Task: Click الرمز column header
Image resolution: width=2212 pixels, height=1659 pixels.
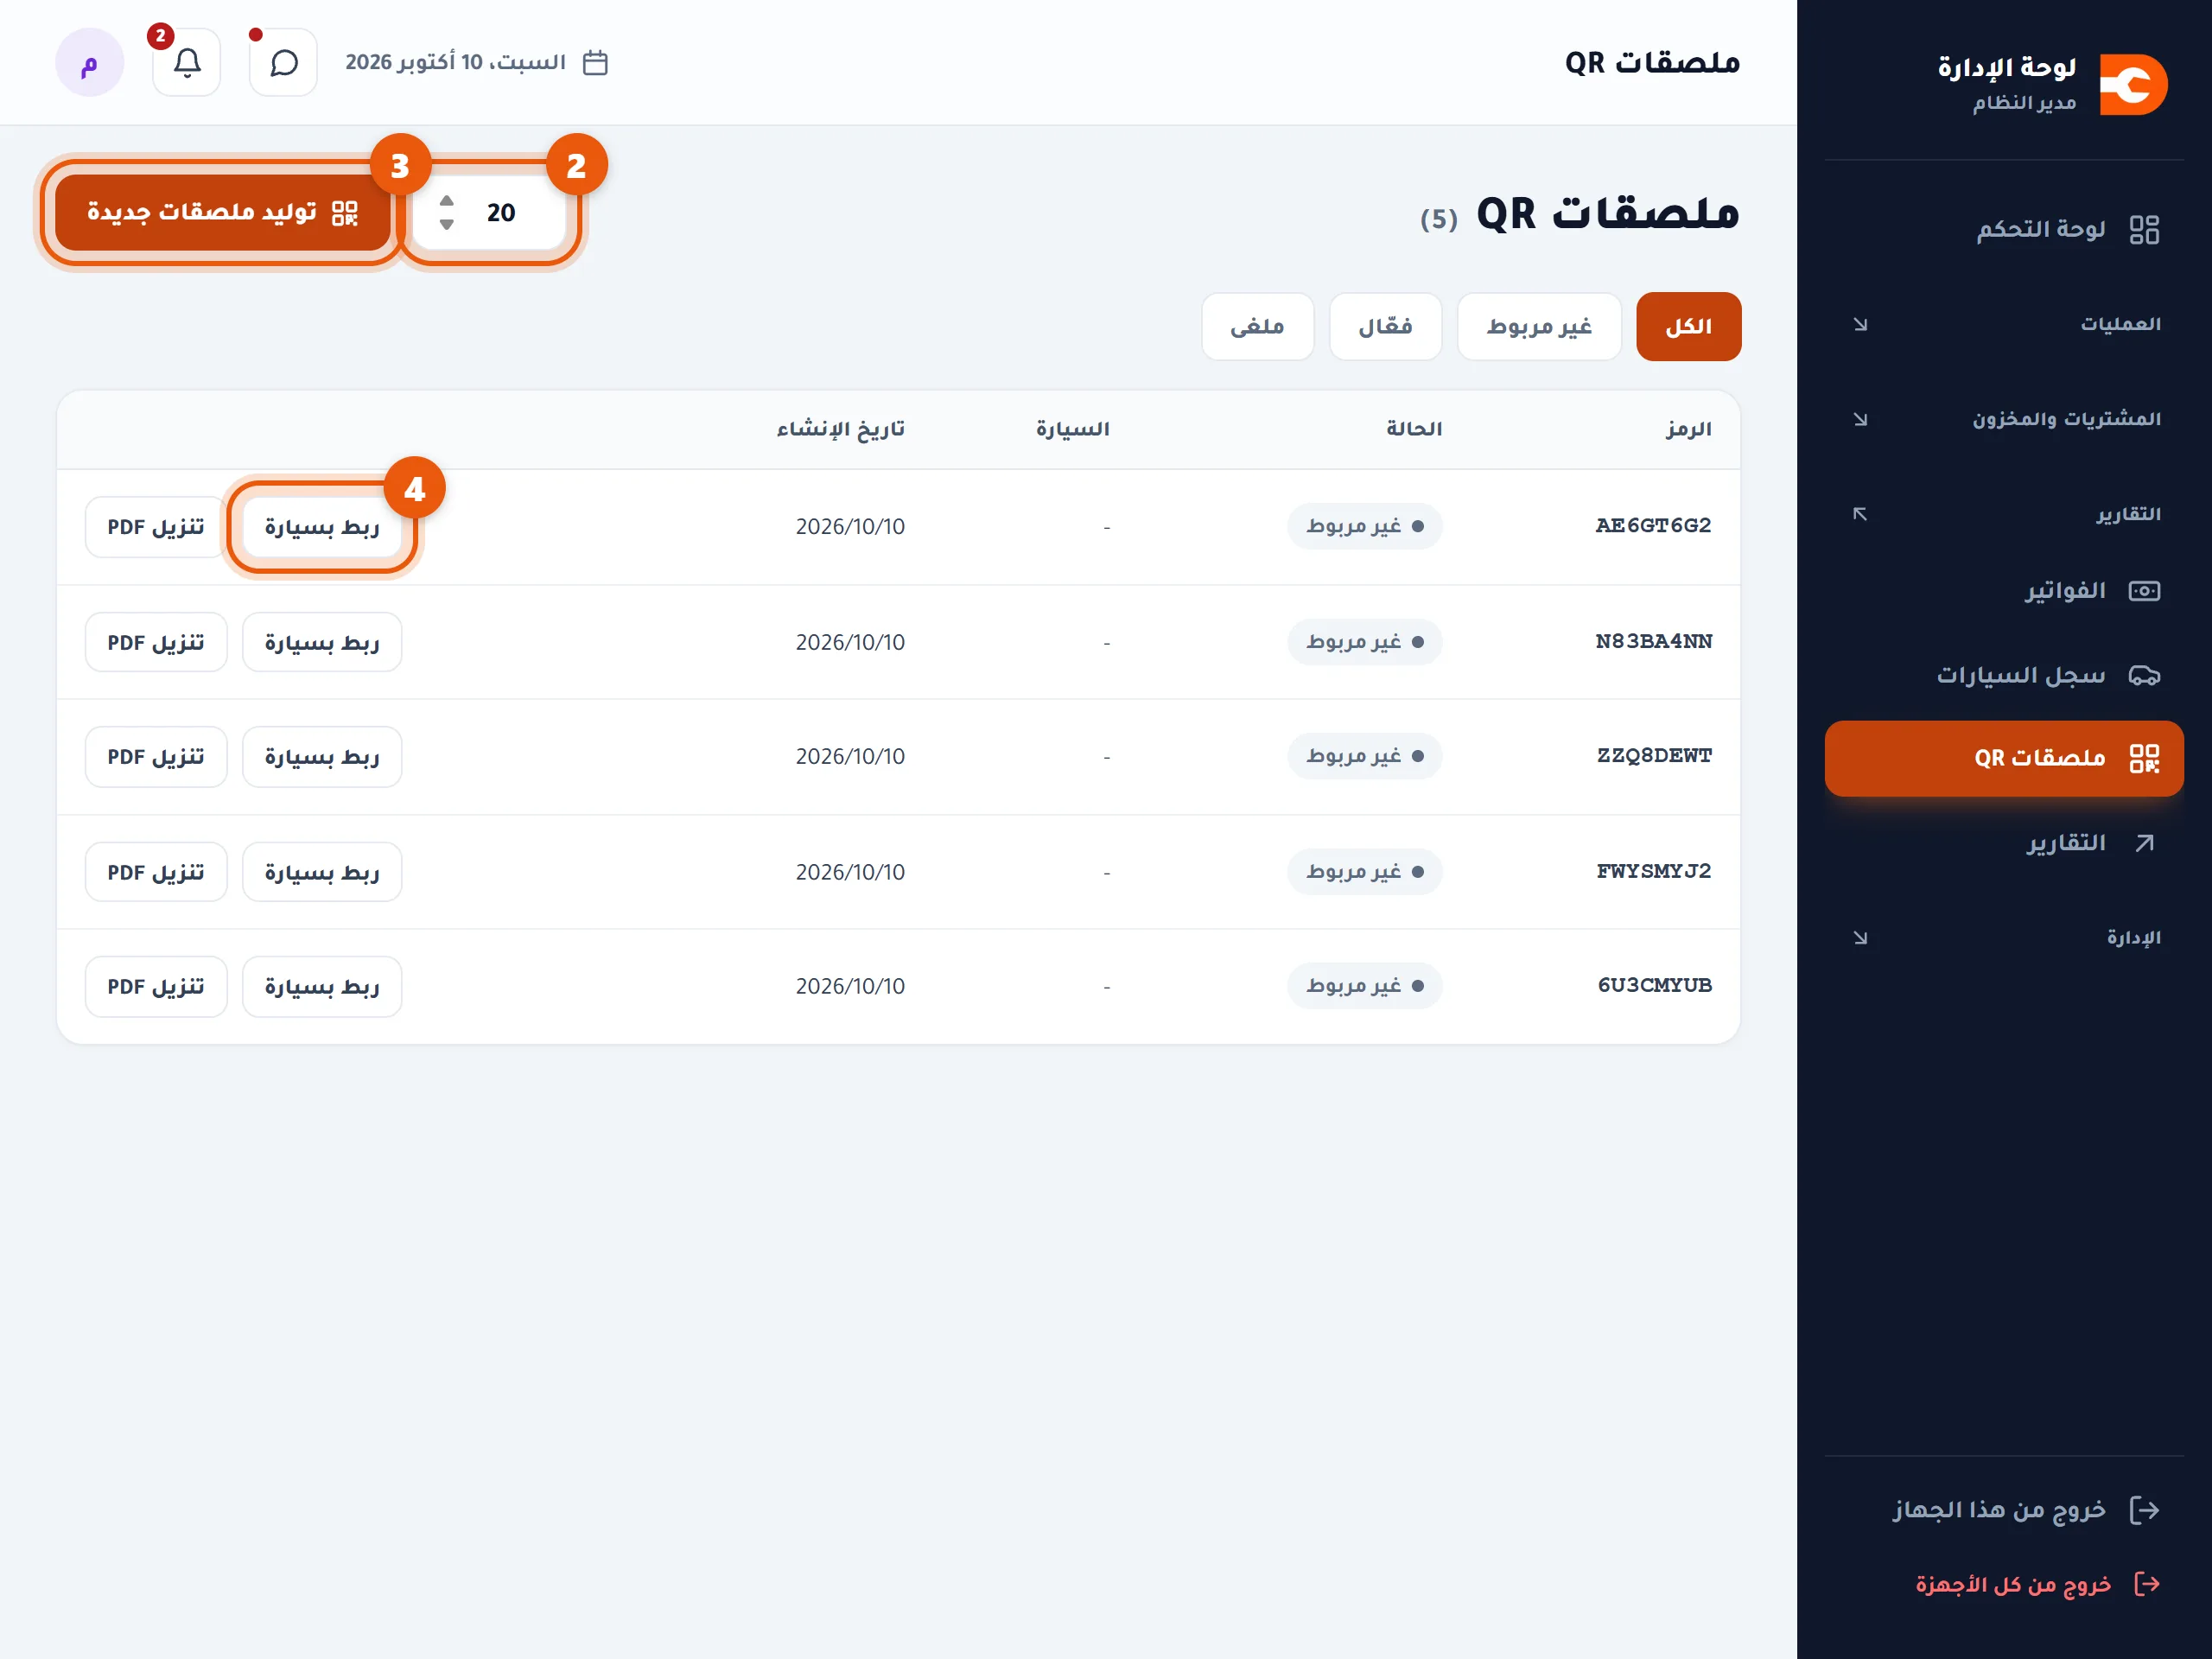Action: tap(1688, 429)
